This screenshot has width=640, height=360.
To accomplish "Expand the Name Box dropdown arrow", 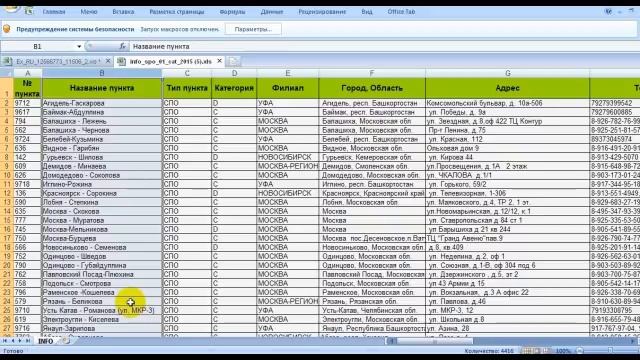I will (x=79, y=47).
